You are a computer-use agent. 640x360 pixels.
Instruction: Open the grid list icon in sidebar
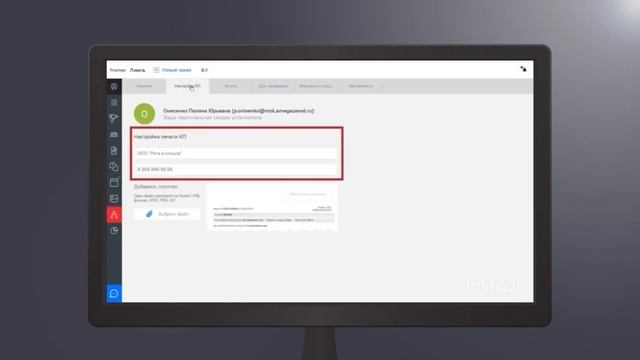pyautogui.click(x=114, y=102)
